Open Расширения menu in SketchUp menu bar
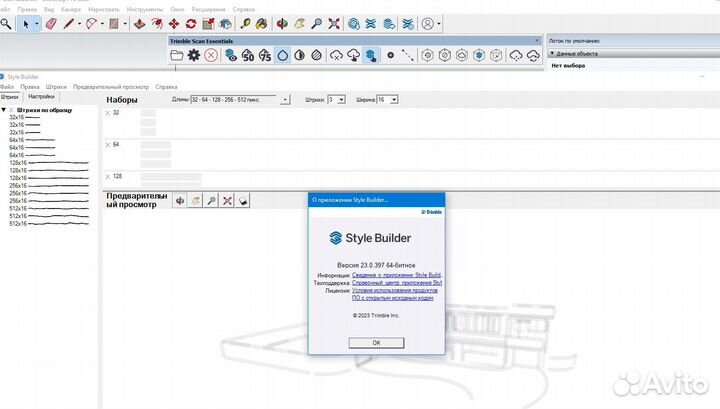 (208, 9)
